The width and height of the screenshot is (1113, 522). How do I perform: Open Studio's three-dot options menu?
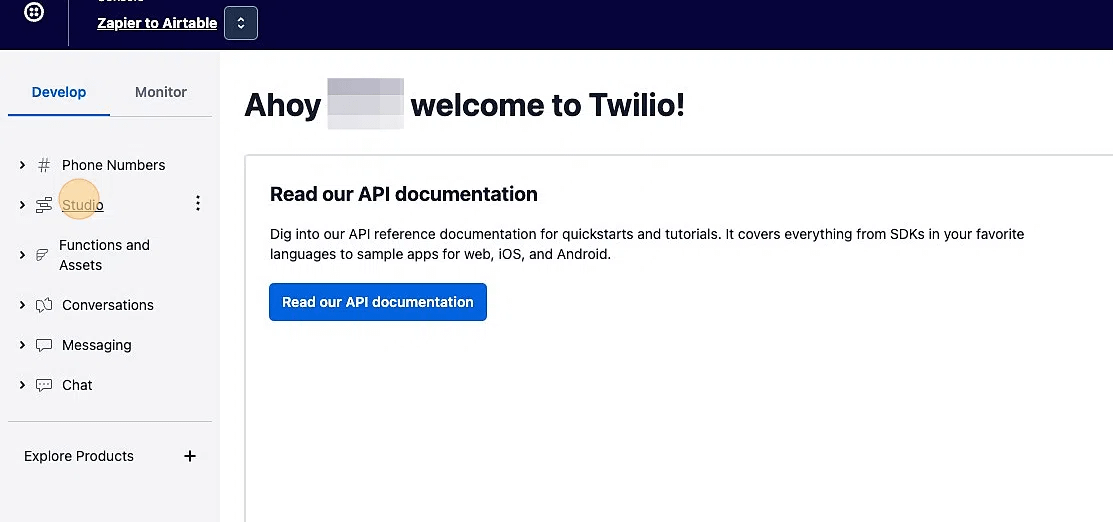pos(198,204)
